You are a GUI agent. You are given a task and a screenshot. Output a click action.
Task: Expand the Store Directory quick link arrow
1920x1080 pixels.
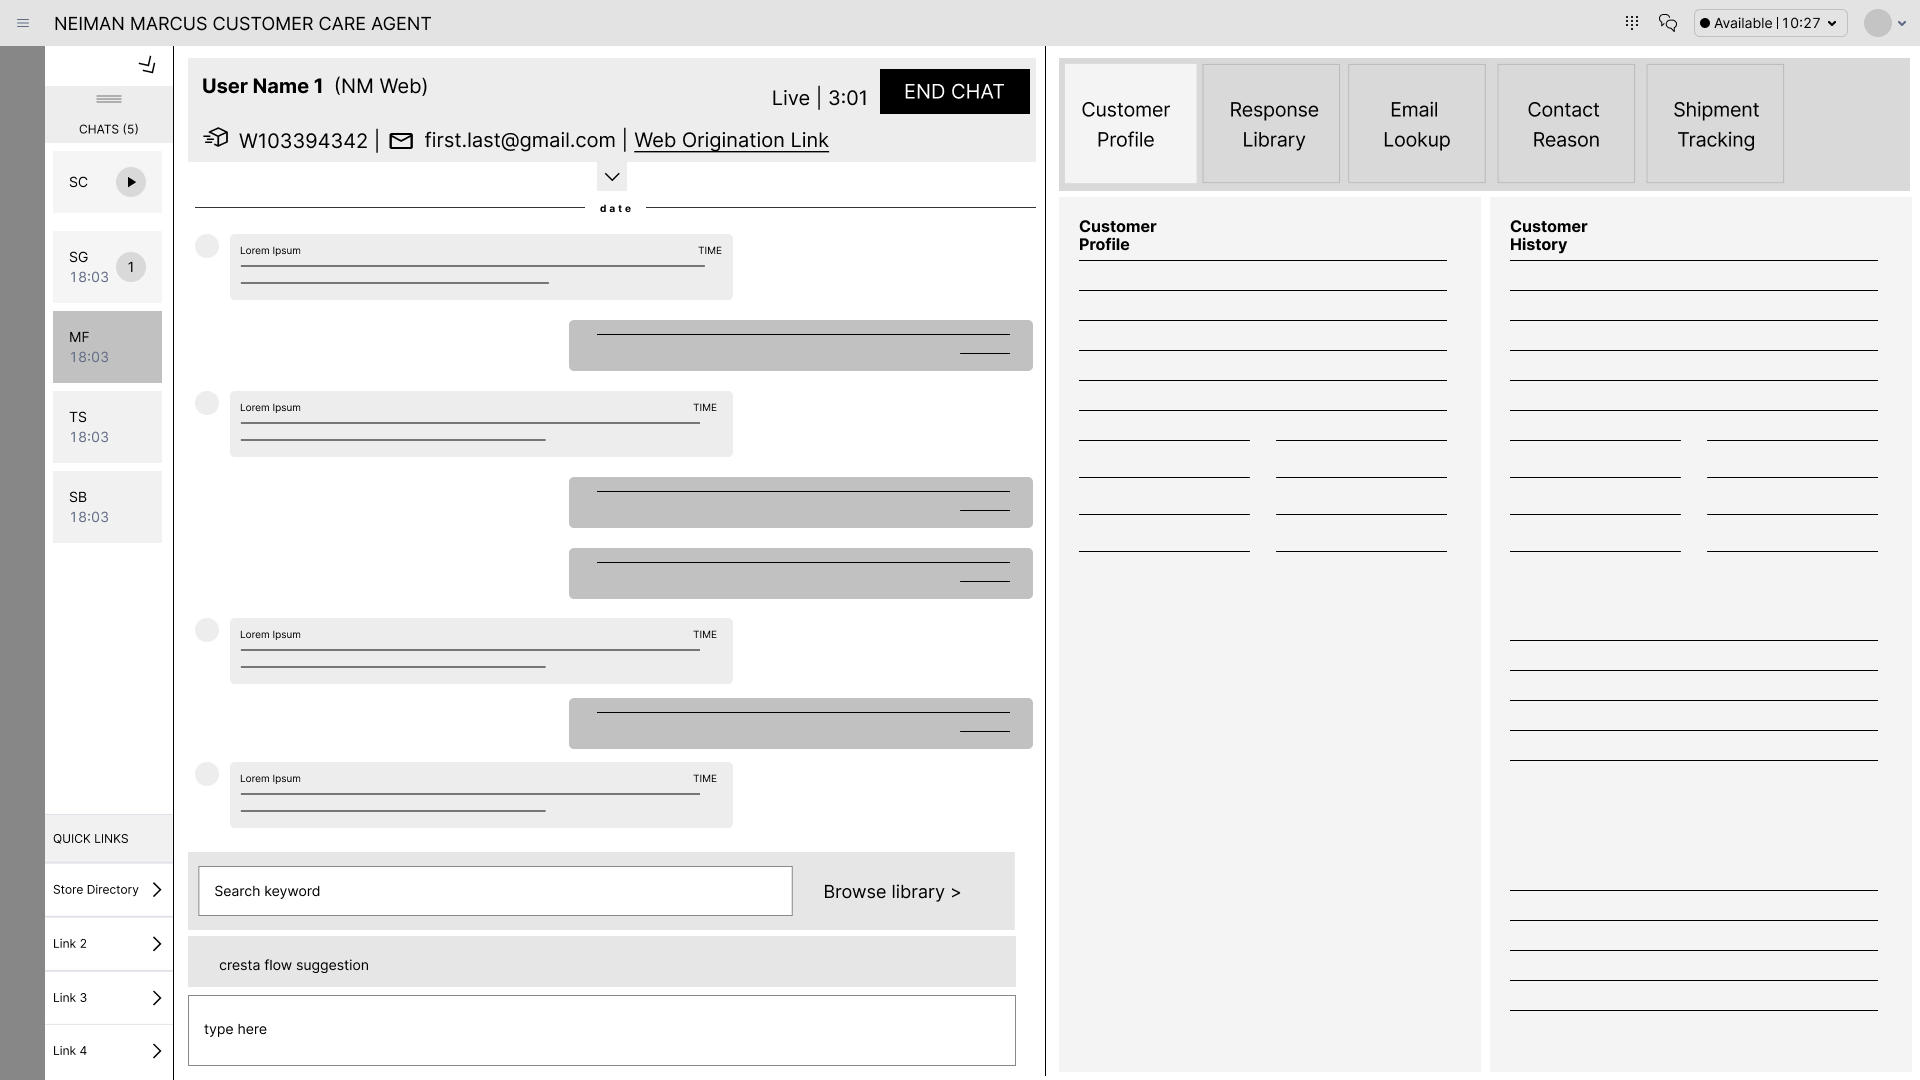[x=156, y=889]
